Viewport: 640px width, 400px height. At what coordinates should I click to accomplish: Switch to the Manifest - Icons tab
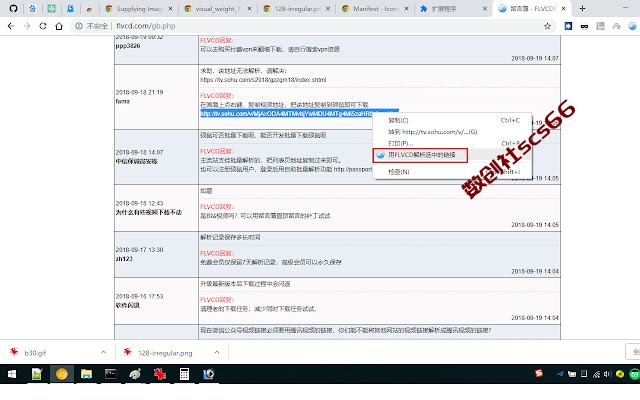376,9
